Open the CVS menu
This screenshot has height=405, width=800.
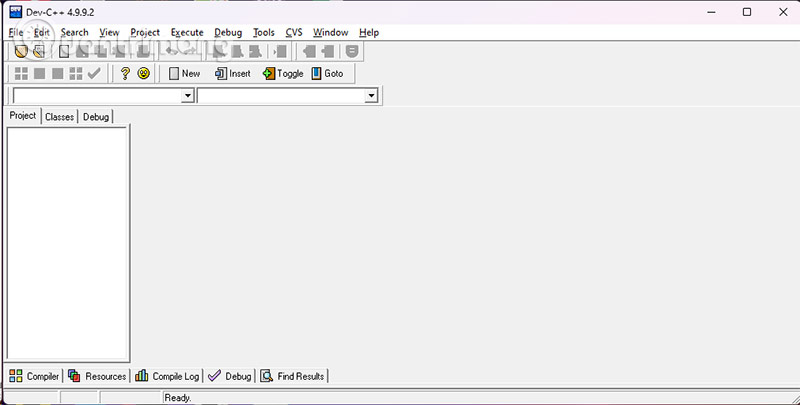(294, 33)
